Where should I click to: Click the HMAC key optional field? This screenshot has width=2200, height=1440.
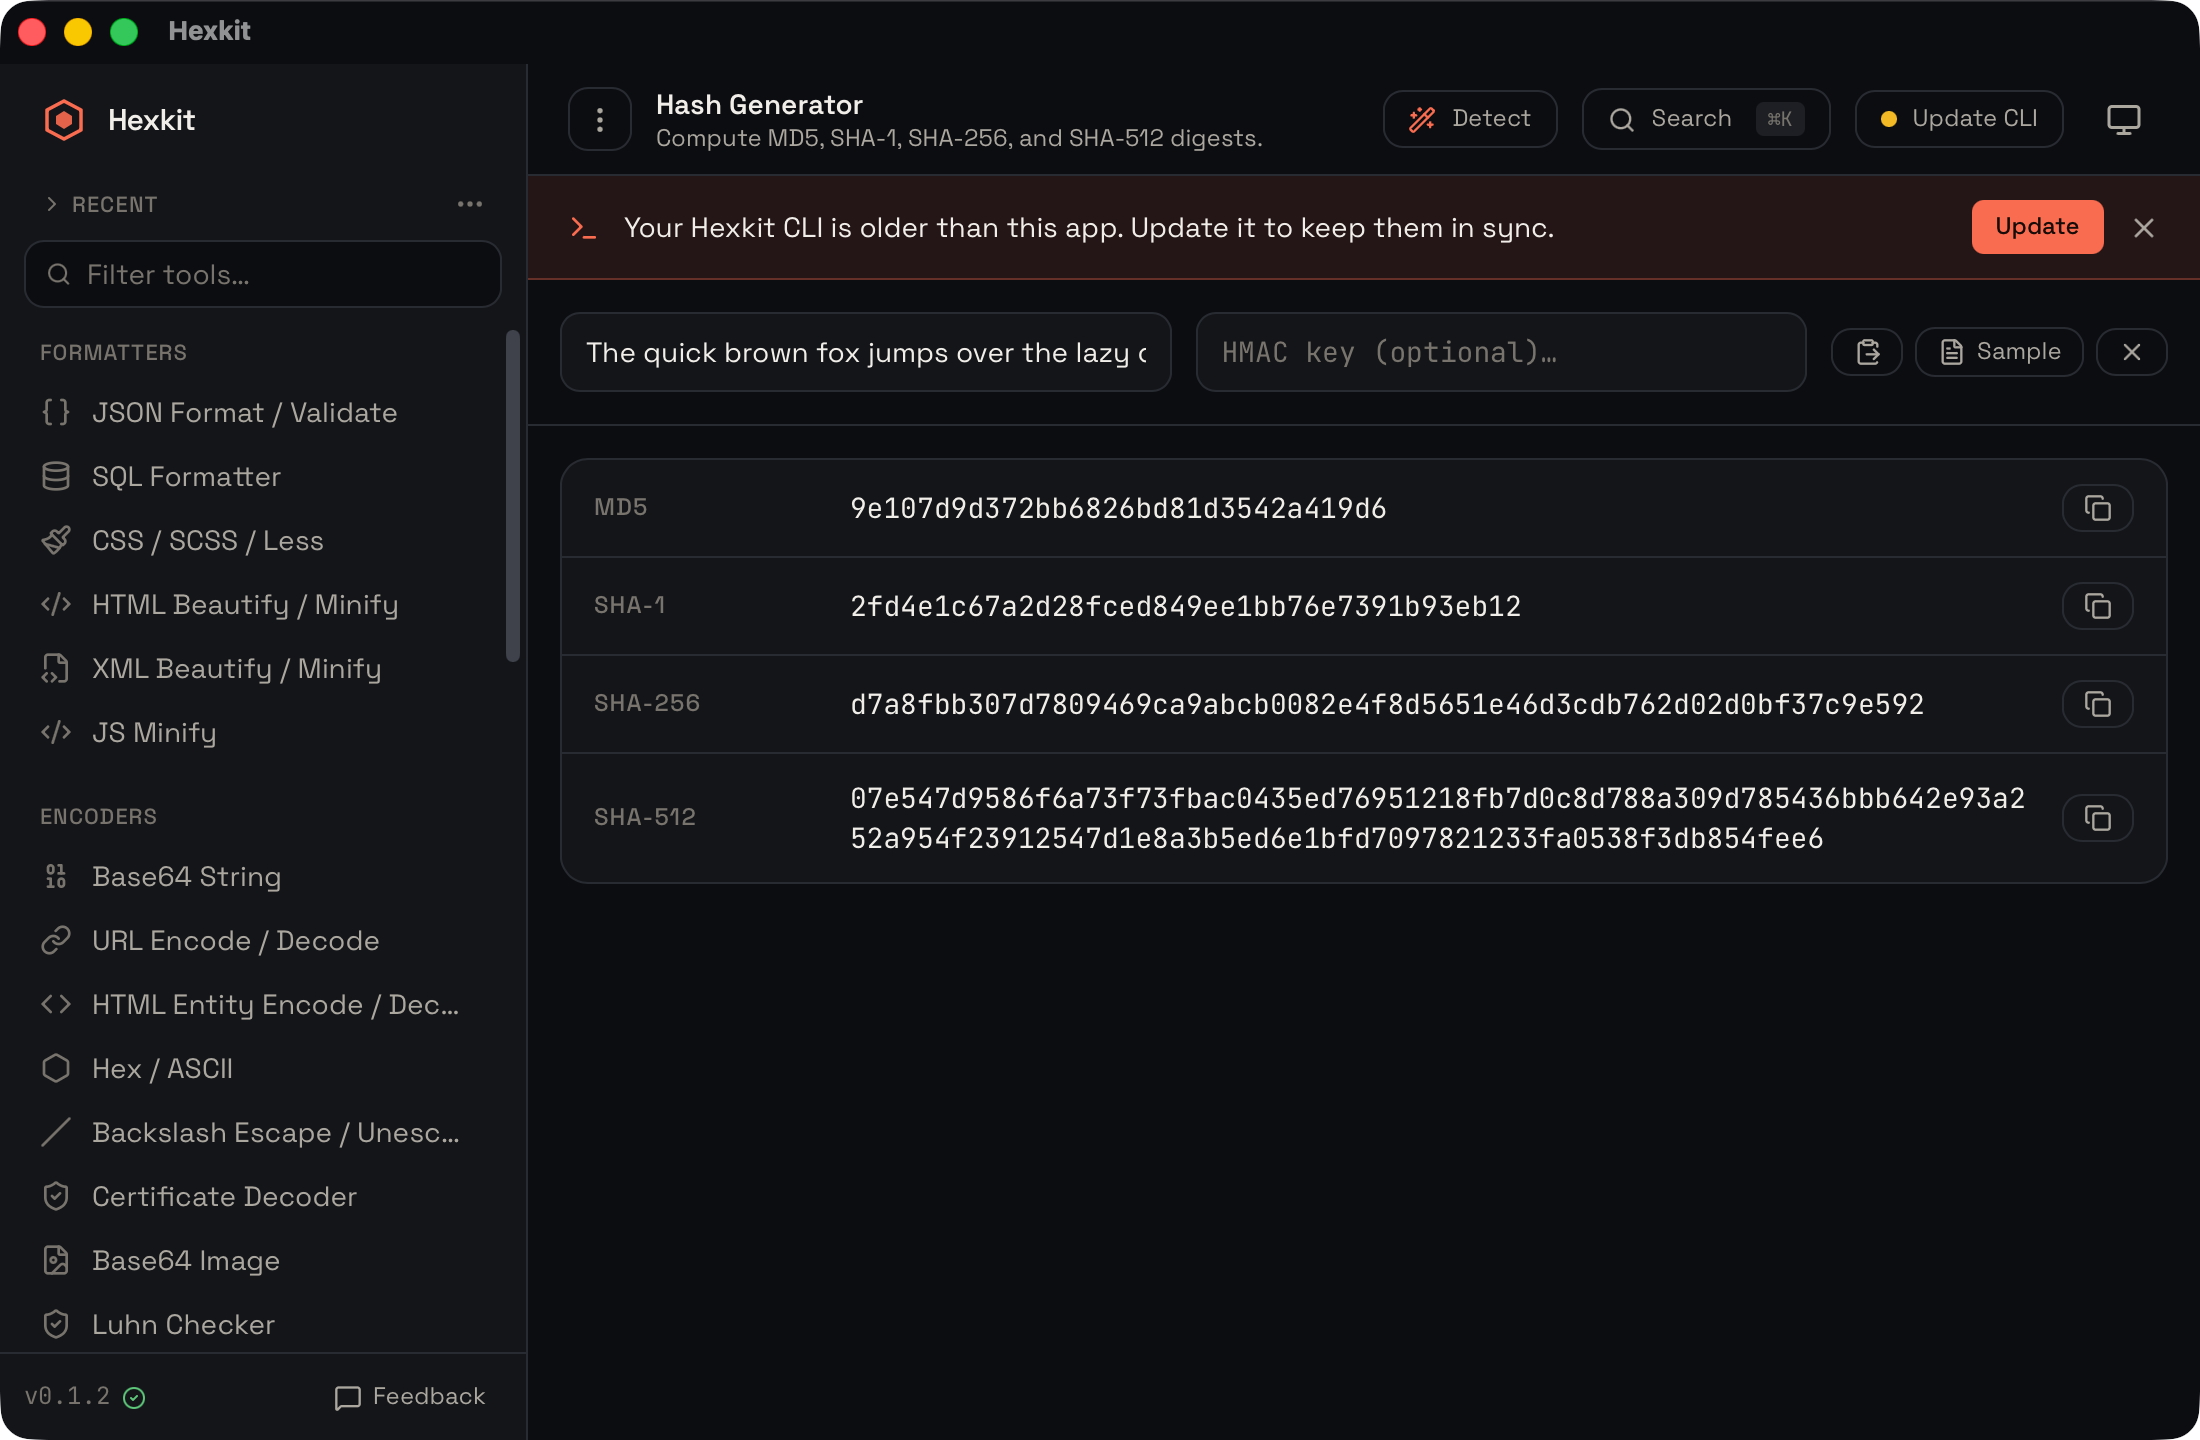[x=1501, y=352]
